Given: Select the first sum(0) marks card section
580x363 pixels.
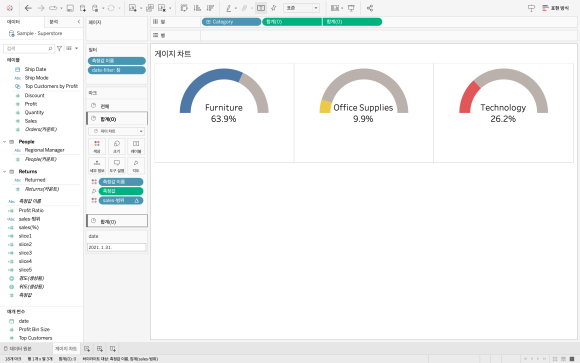Looking at the screenshot, I should point(117,119).
